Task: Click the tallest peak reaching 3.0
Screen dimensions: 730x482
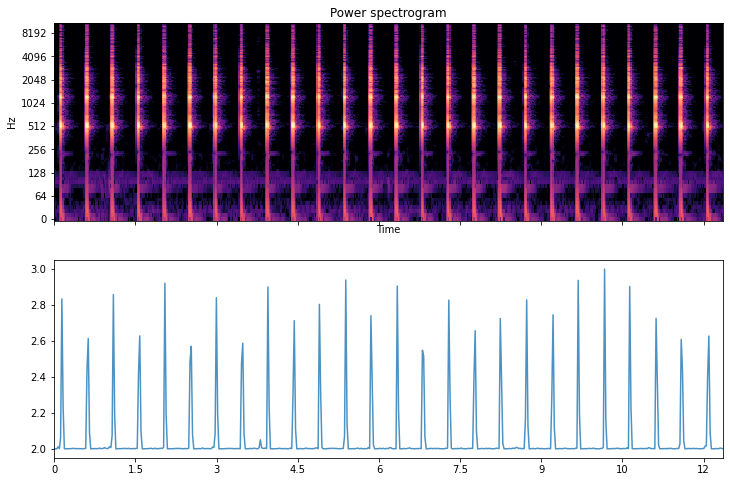Action: click(x=604, y=270)
